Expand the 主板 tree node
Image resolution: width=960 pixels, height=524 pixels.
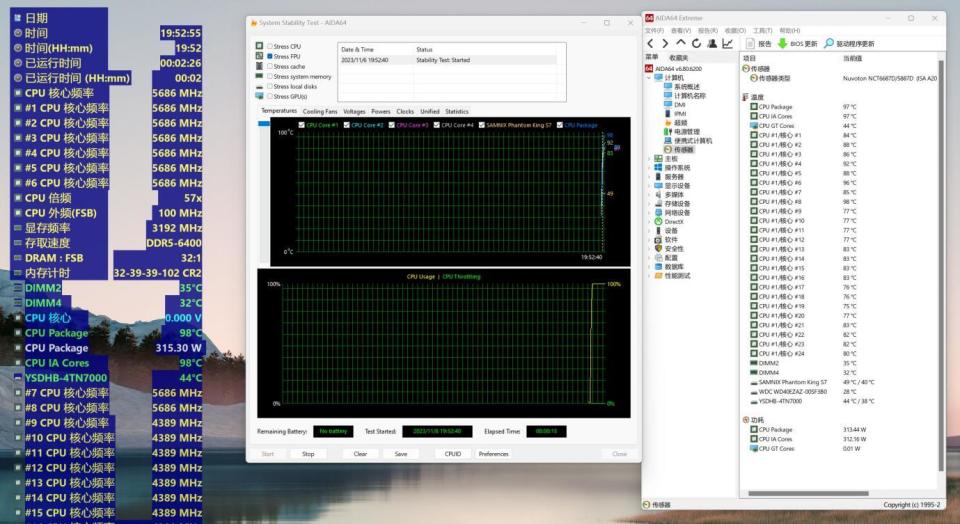[648, 159]
